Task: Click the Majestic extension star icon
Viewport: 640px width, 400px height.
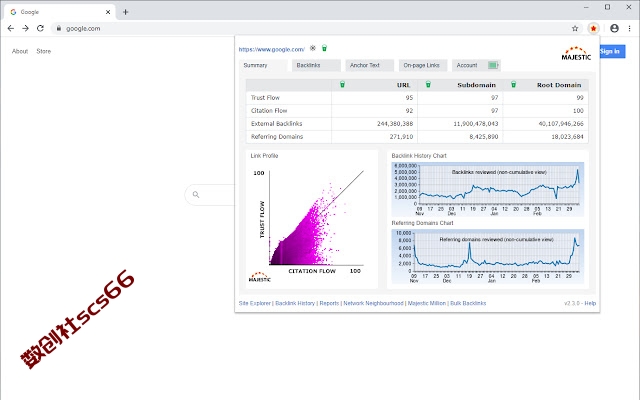Action: point(593,29)
